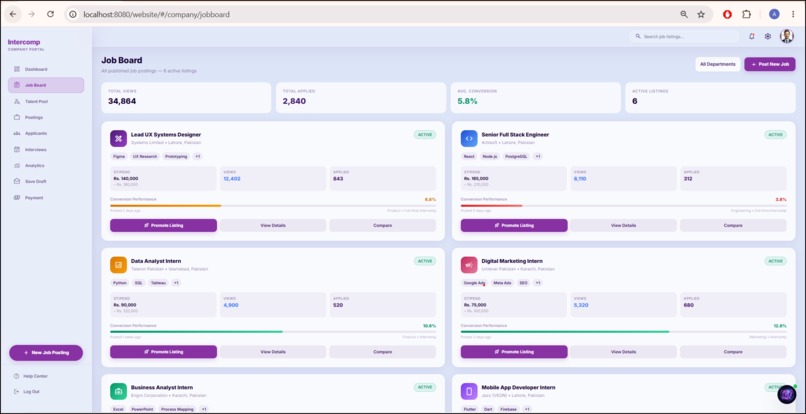Click the Tableau skill tag
The image size is (806, 414).
(x=158, y=283)
